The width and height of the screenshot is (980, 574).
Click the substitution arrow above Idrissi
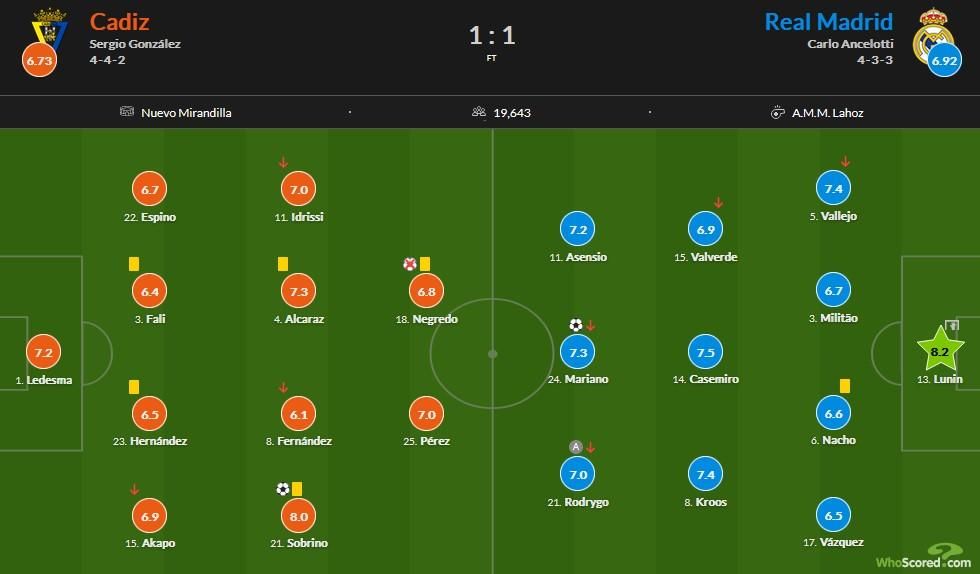click(283, 162)
